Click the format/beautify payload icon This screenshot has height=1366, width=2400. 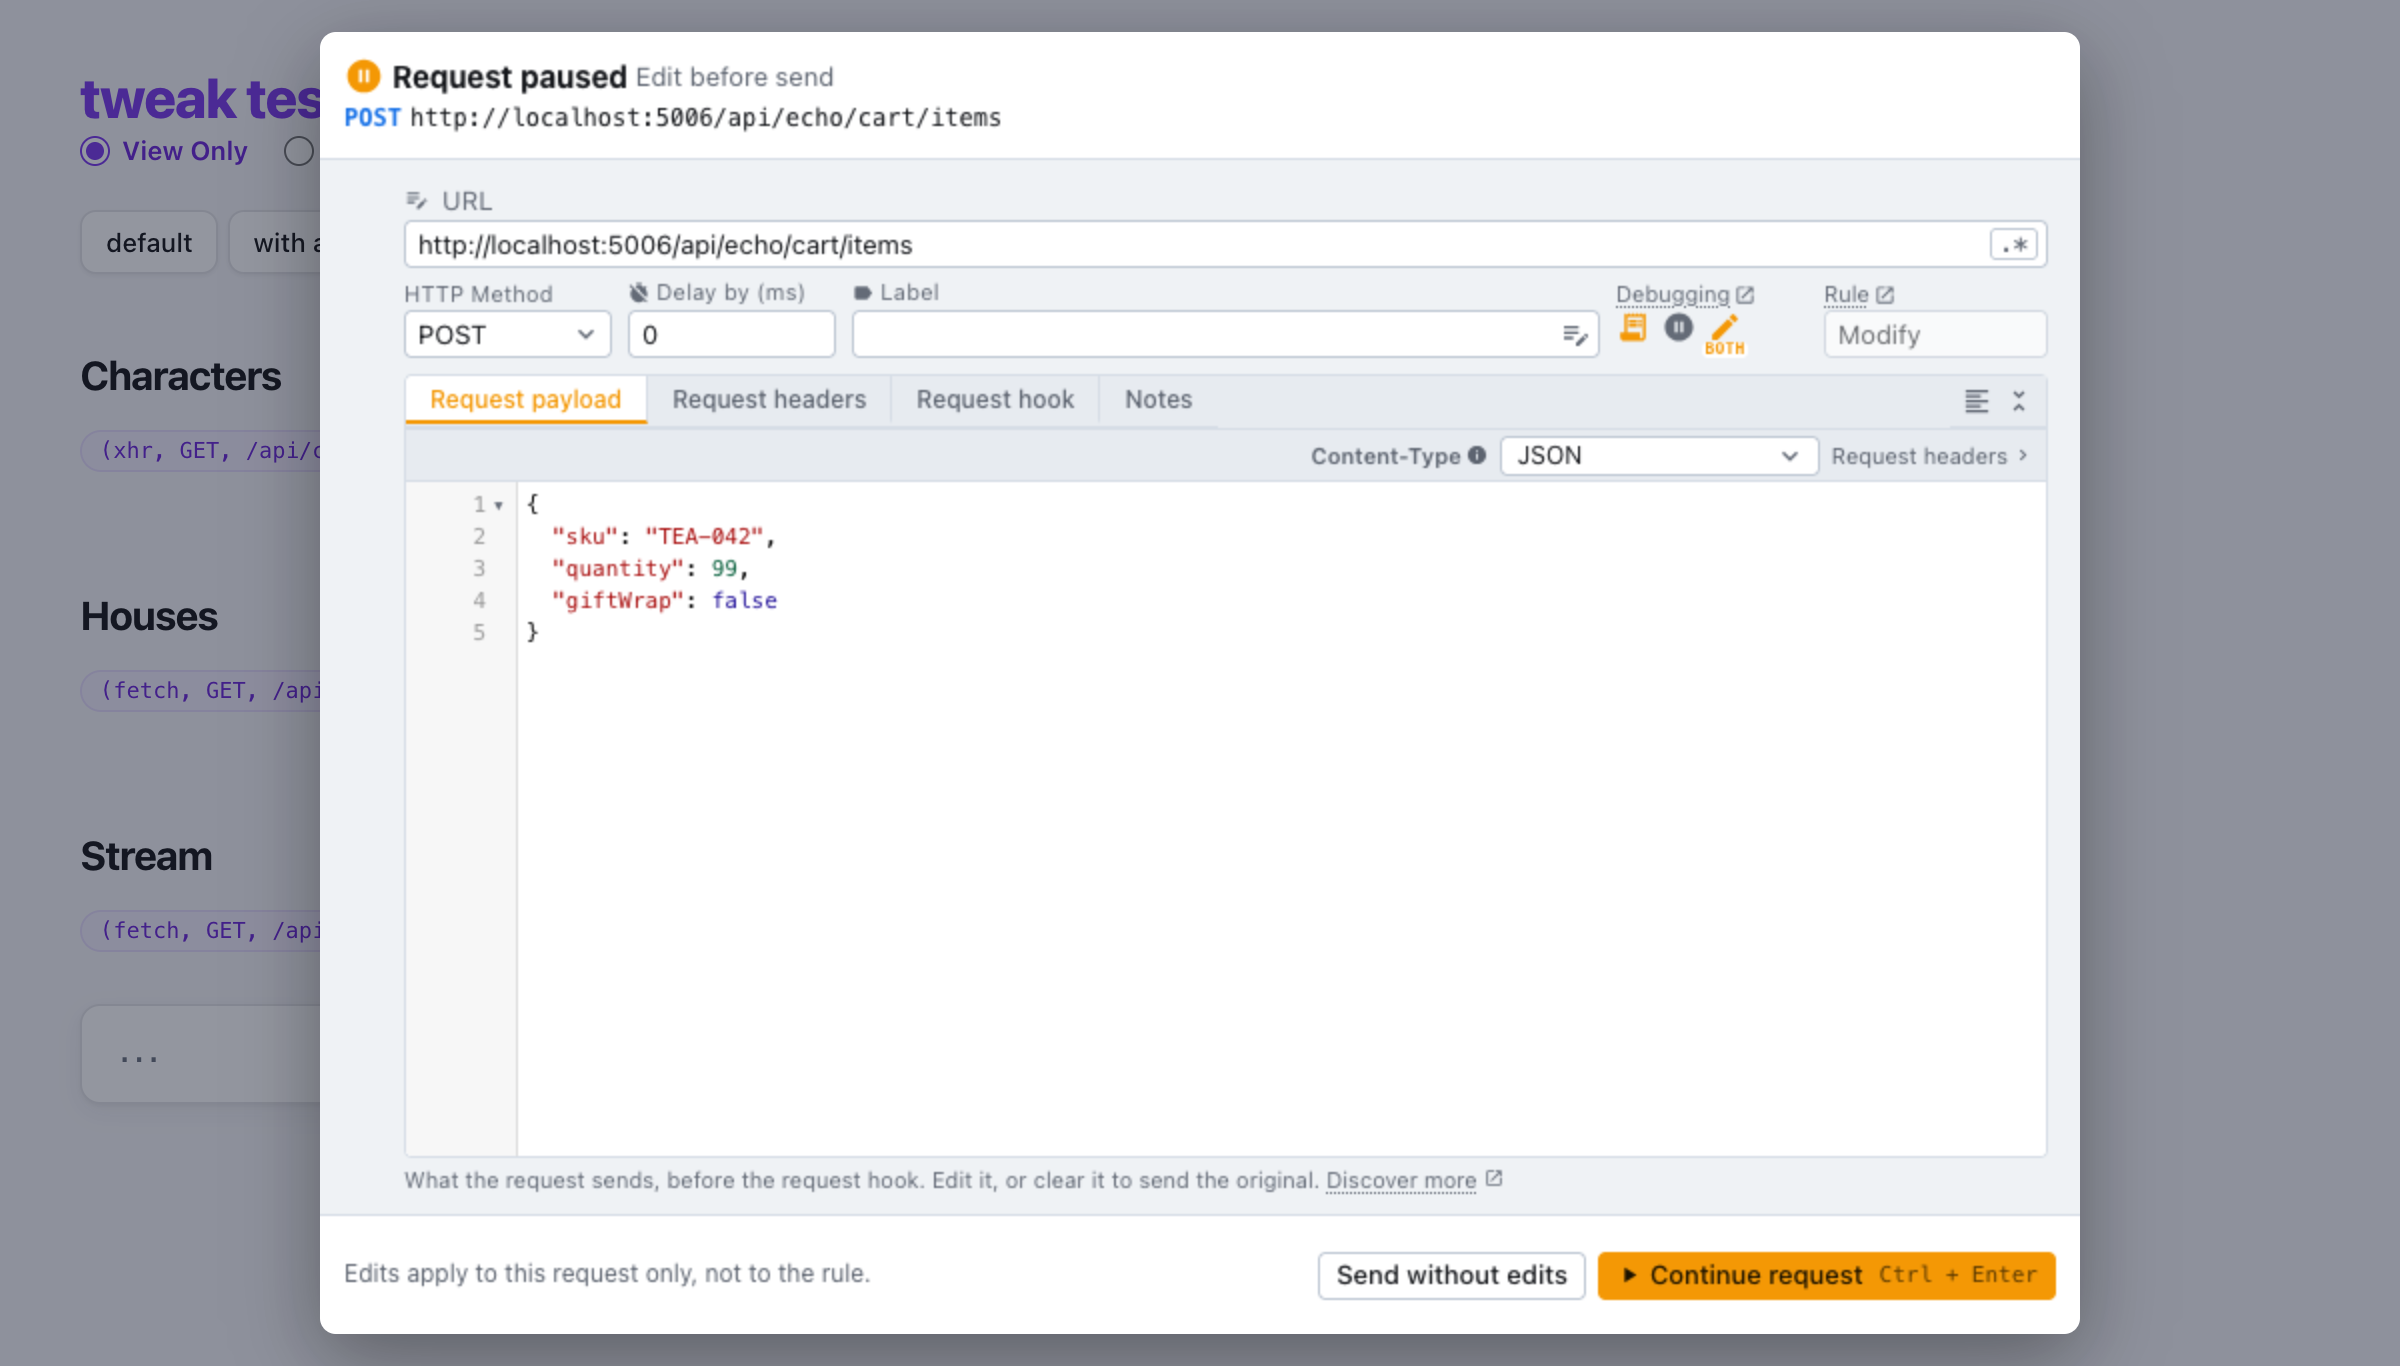(x=1976, y=401)
